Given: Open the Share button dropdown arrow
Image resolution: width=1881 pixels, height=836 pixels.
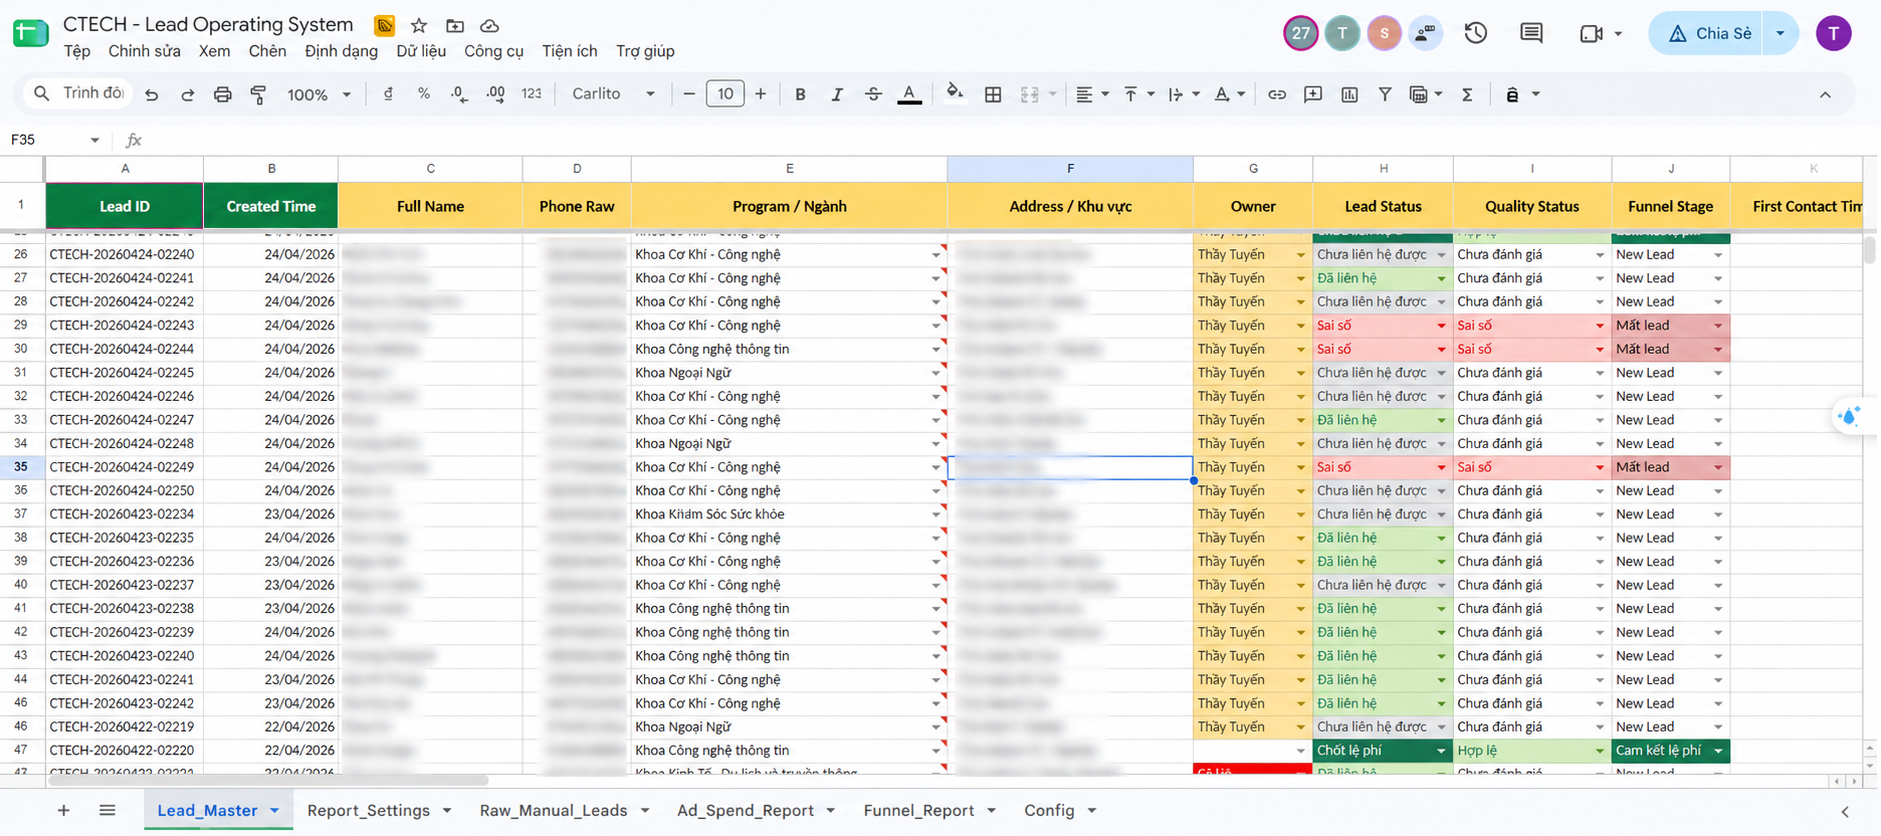Looking at the screenshot, I should pyautogui.click(x=1780, y=33).
